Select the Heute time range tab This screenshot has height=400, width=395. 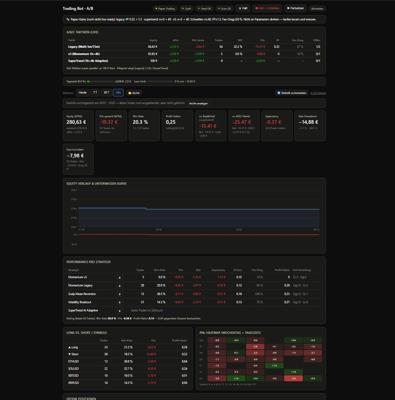click(83, 93)
